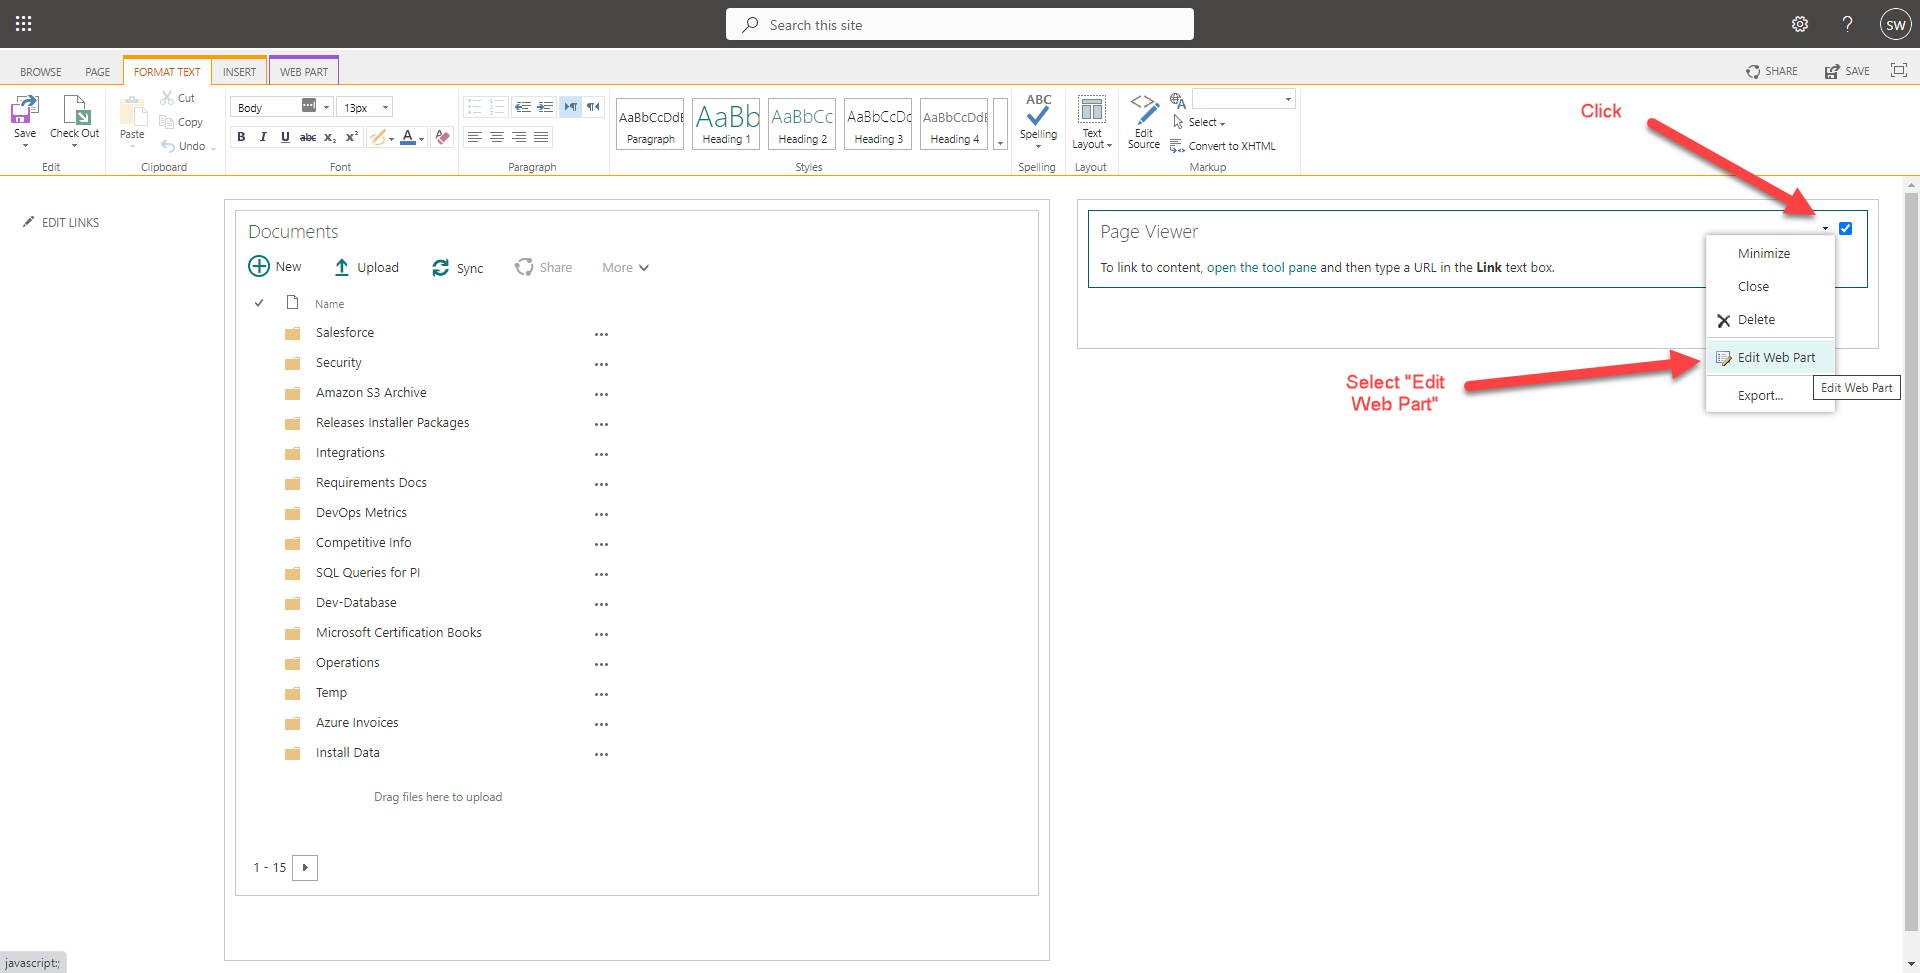Apply subscript formatting
The height and width of the screenshot is (973, 1920).
coord(330,137)
